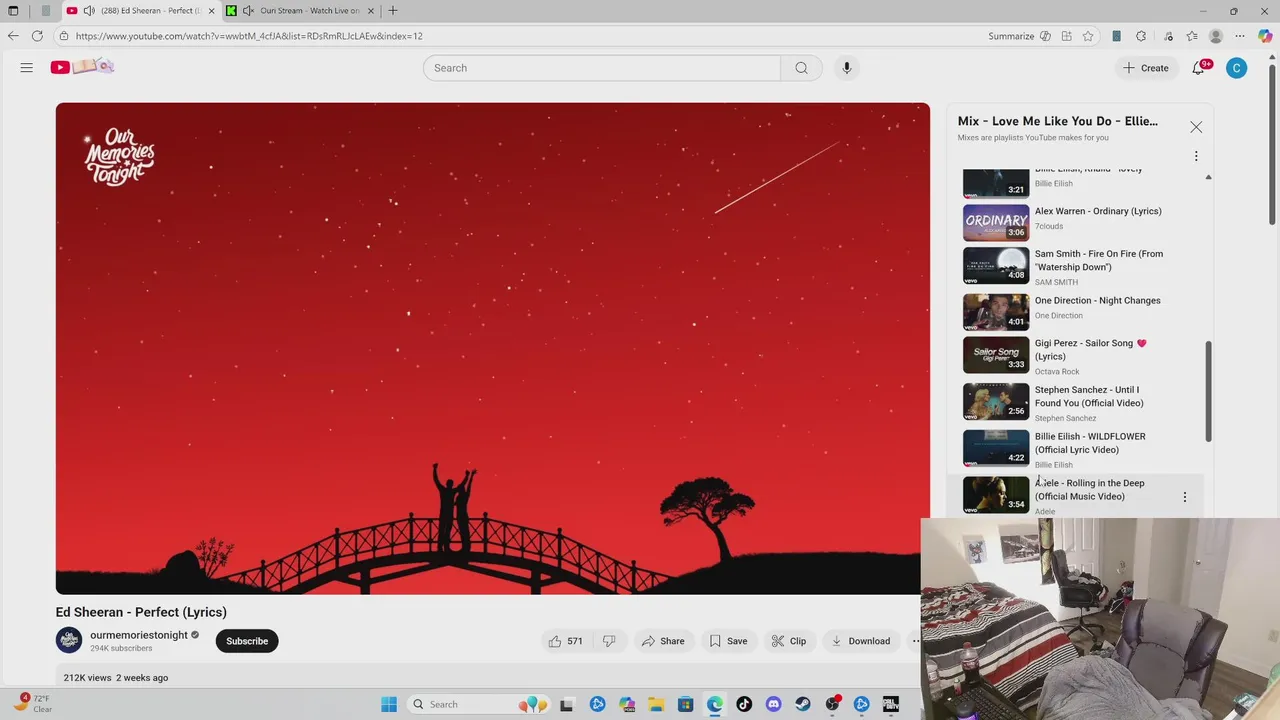Click the playlist panel scrollbar
The width and height of the screenshot is (1280, 720).
(x=1208, y=390)
